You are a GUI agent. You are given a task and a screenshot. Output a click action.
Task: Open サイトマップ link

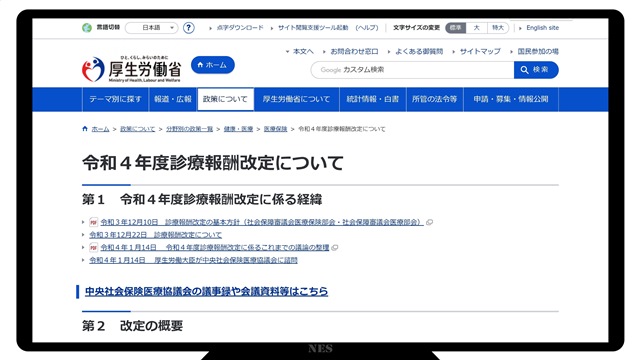(480, 51)
